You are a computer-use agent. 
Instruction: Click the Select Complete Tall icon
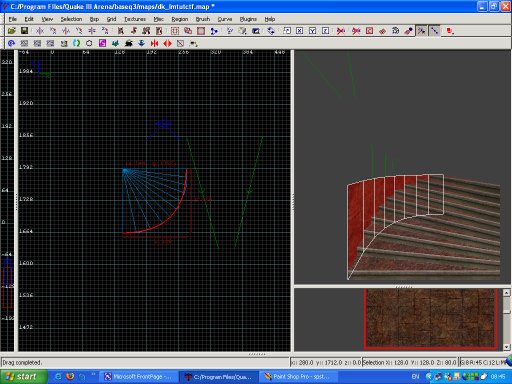pyautogui.click(x=120, y=31)
